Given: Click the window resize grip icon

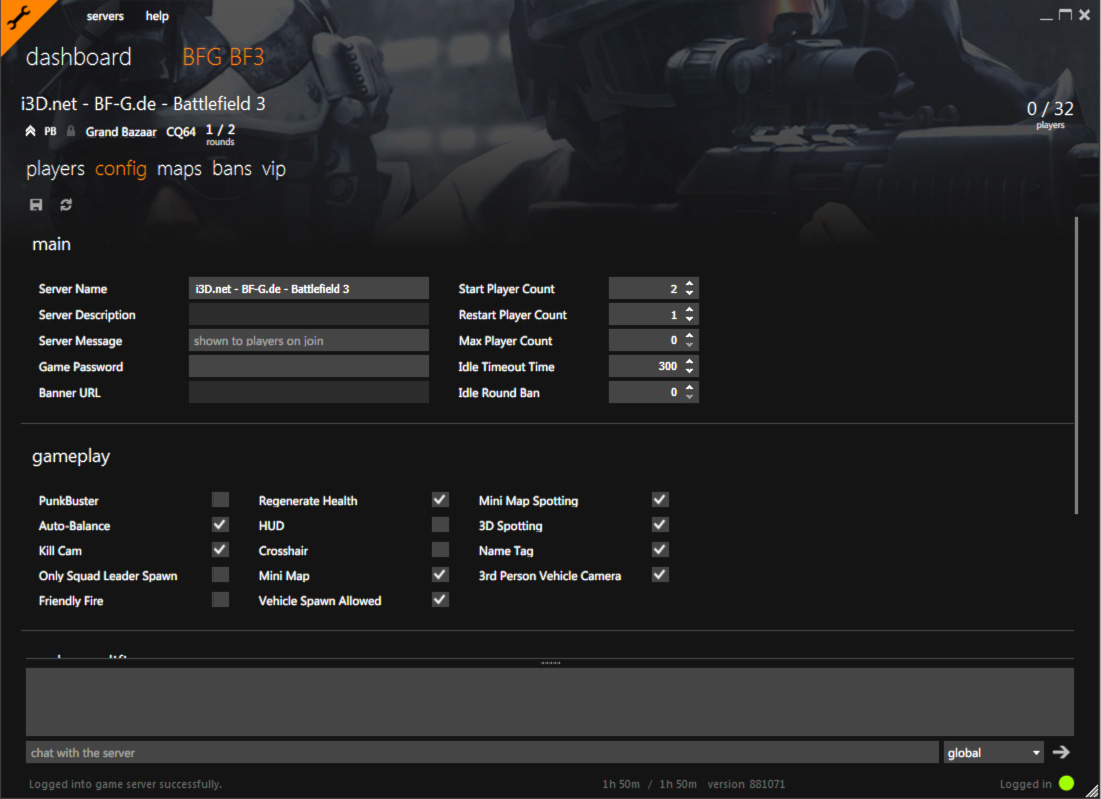Looking at the screenshot, I should tap(1092, 791).
